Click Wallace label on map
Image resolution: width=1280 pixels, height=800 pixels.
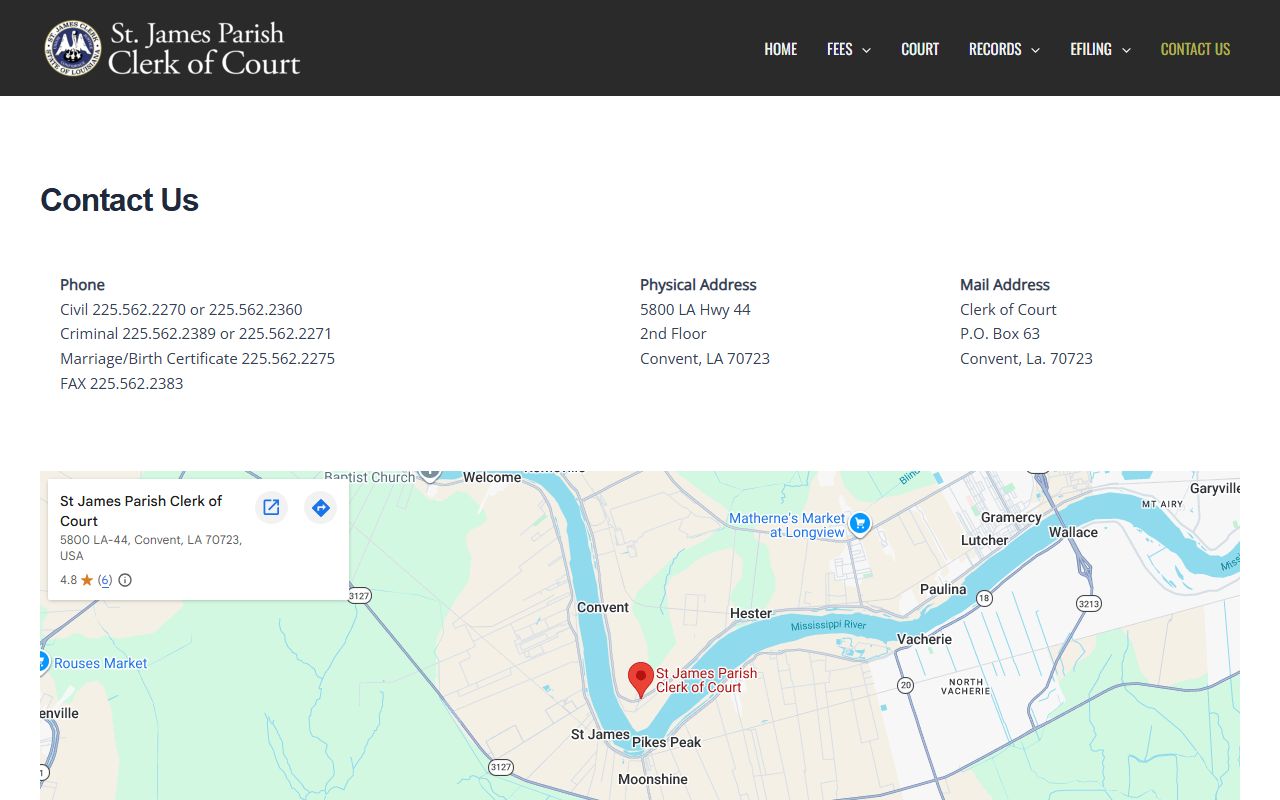click(1073, 532)
